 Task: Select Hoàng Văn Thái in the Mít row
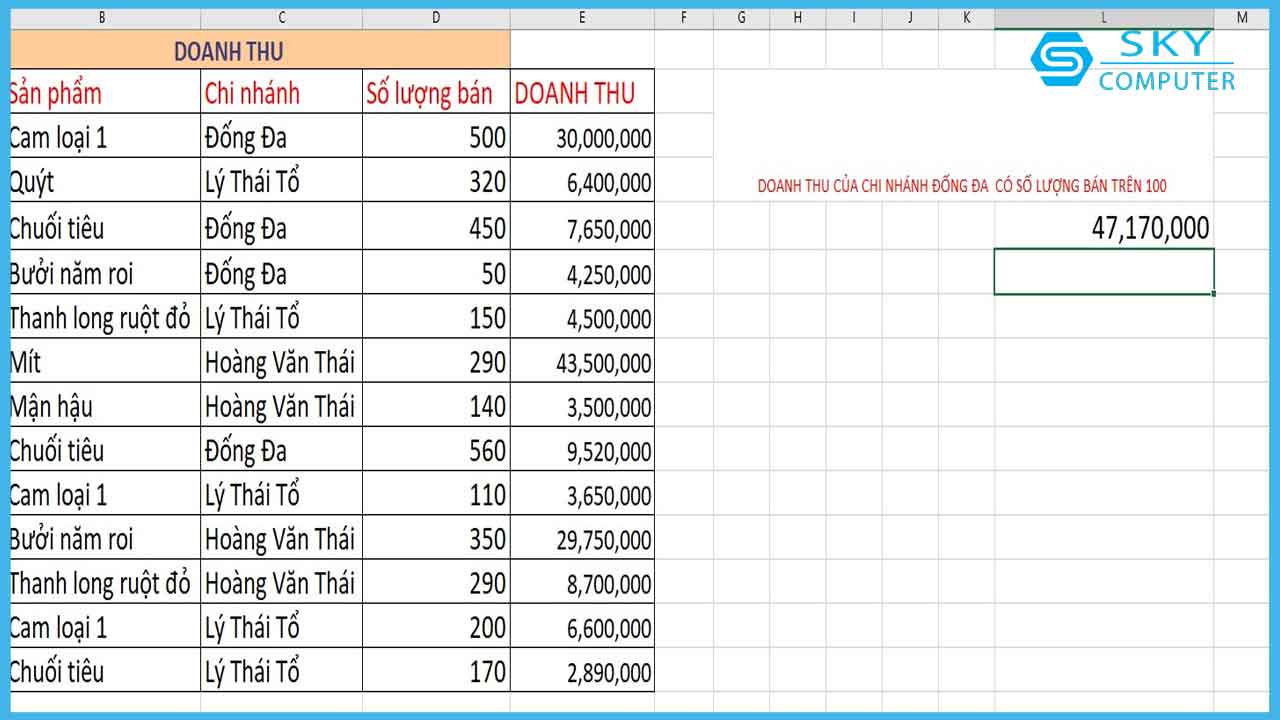click(x=281, y=361)
